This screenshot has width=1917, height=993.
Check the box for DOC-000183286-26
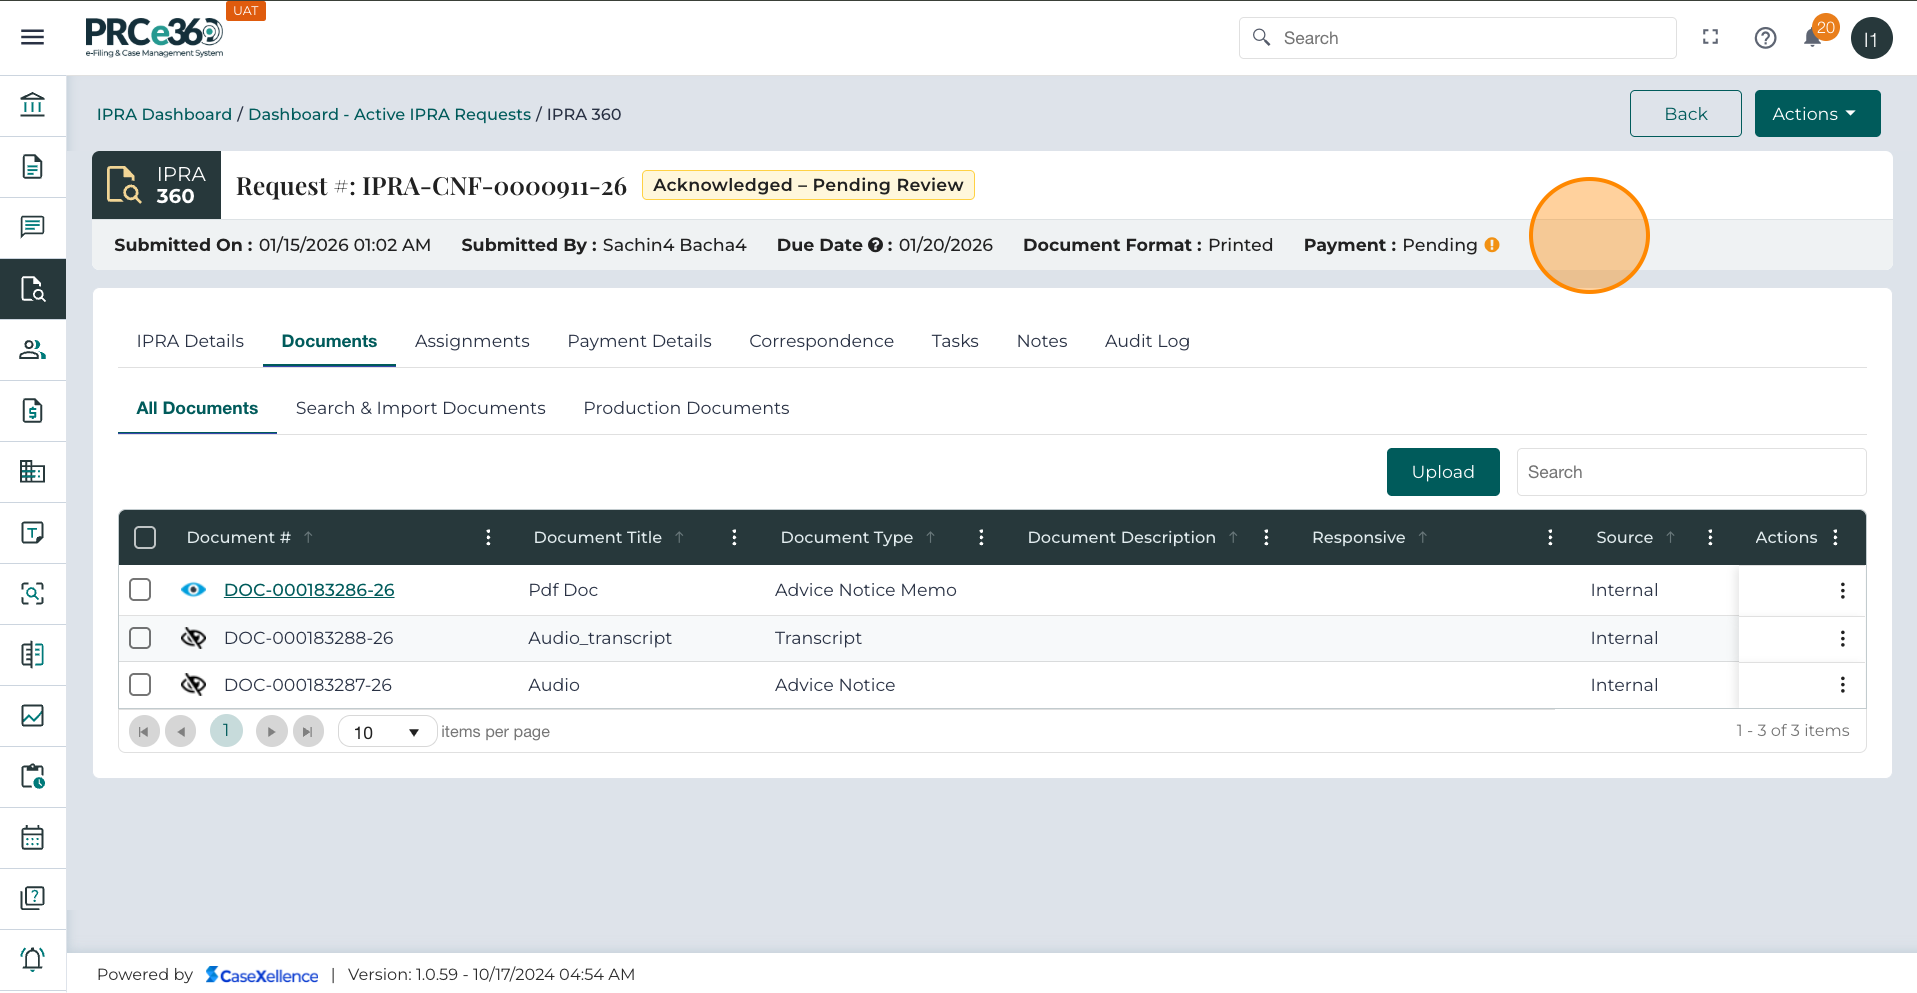point(141,590)
